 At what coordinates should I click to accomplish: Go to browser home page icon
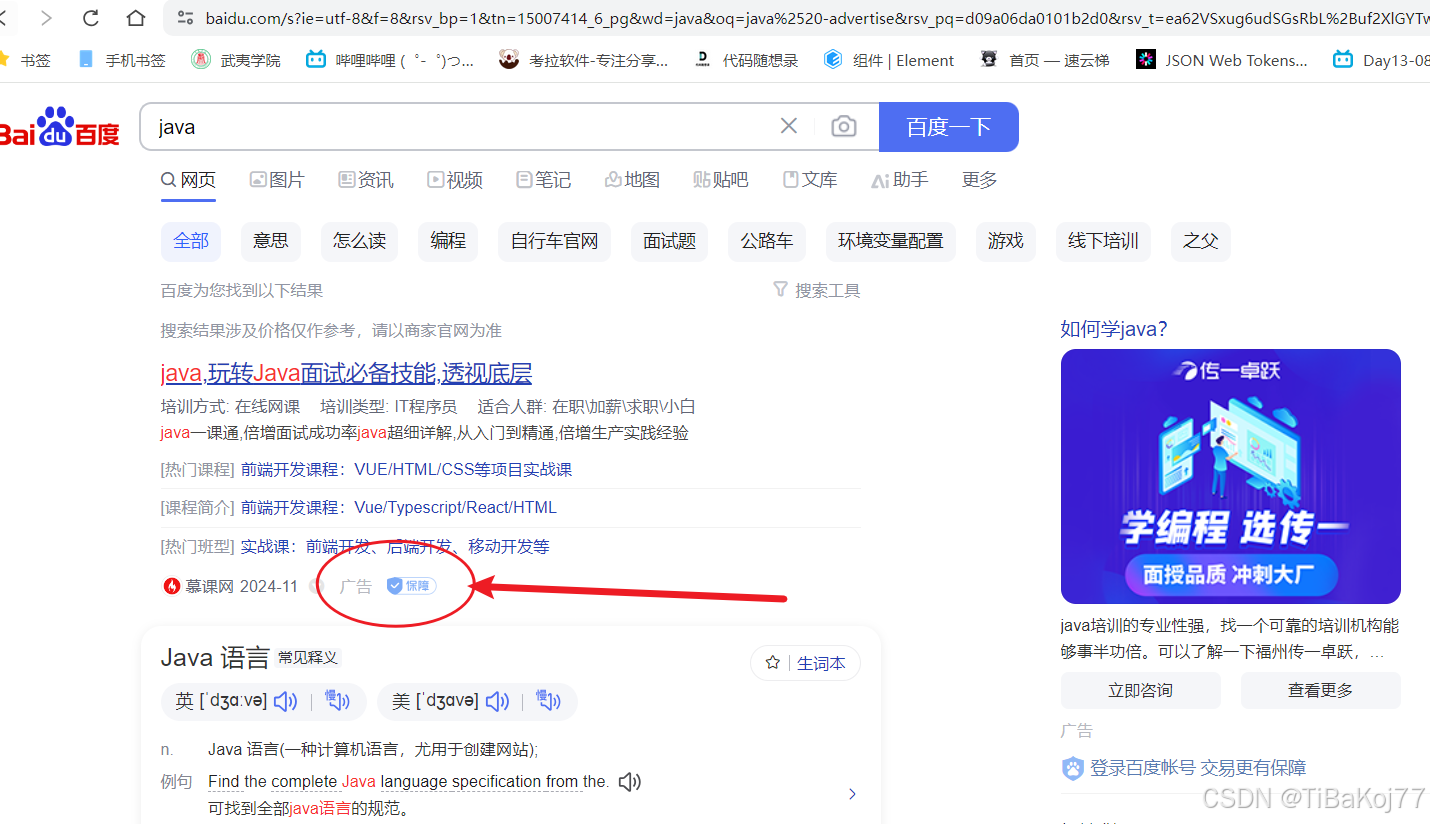(136, 17)
